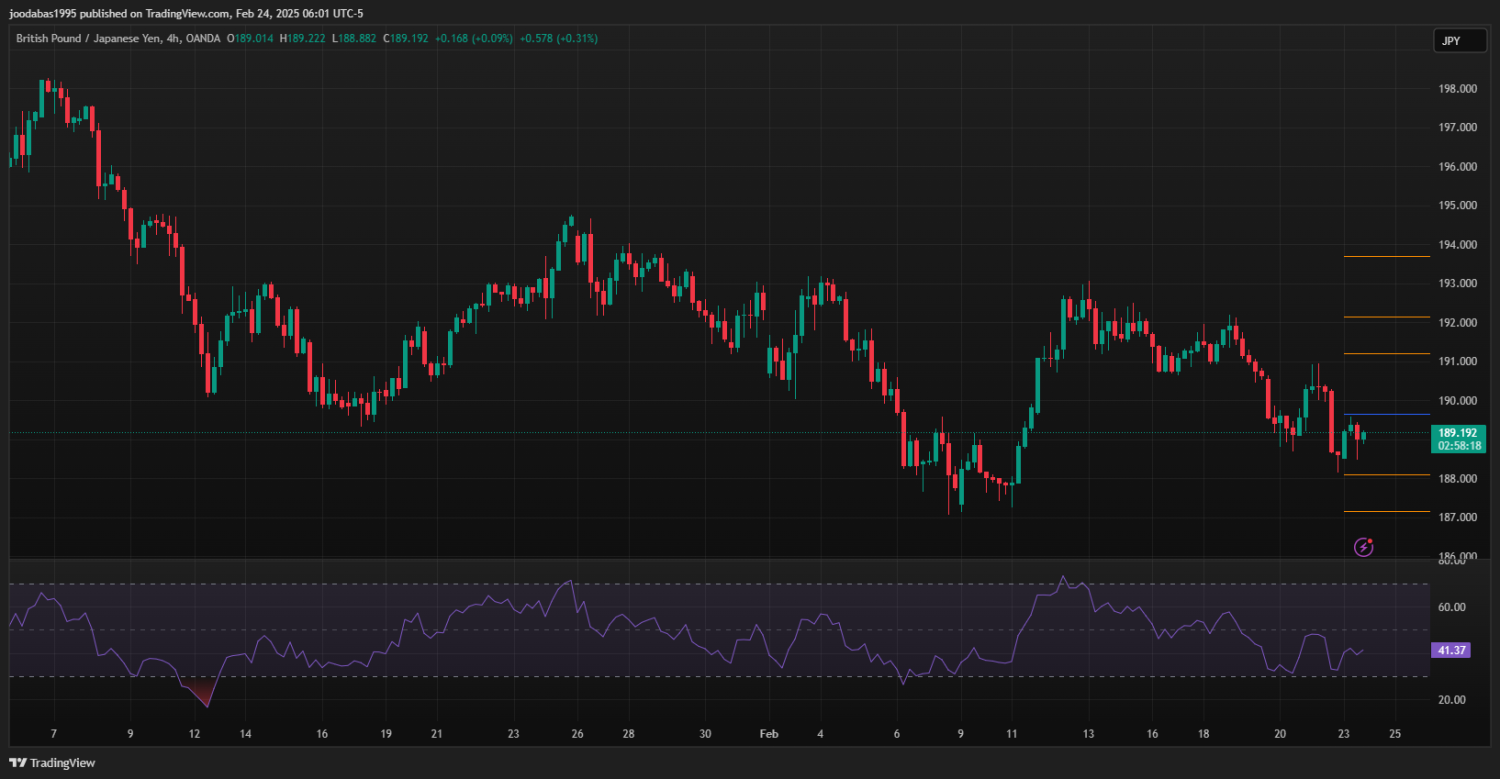This screenshot has height=779, width=1500.
Task: Click the purple 41.37 RSI value label
Action: point(1451,650)
